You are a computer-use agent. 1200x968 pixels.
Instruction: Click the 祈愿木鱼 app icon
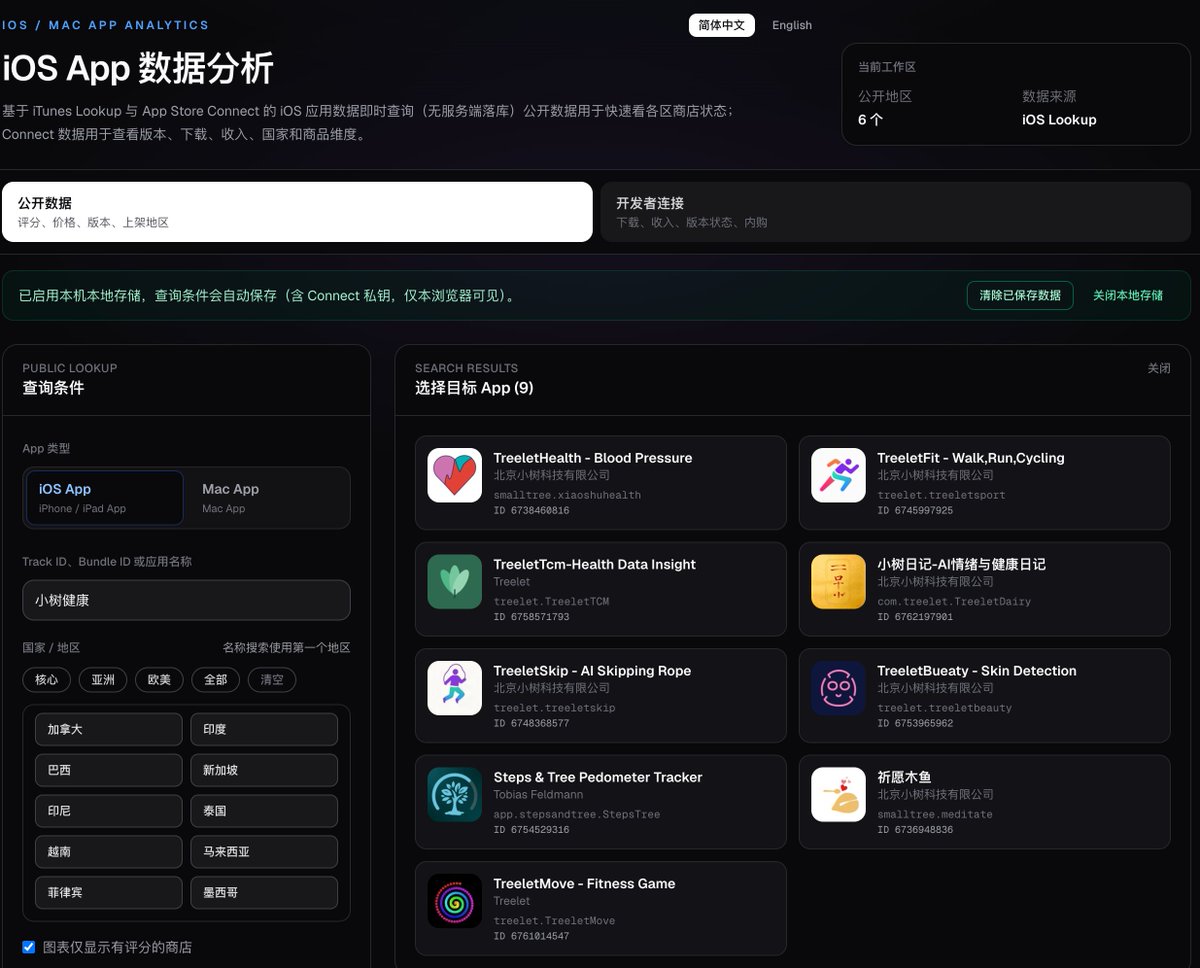coord(838,795)
